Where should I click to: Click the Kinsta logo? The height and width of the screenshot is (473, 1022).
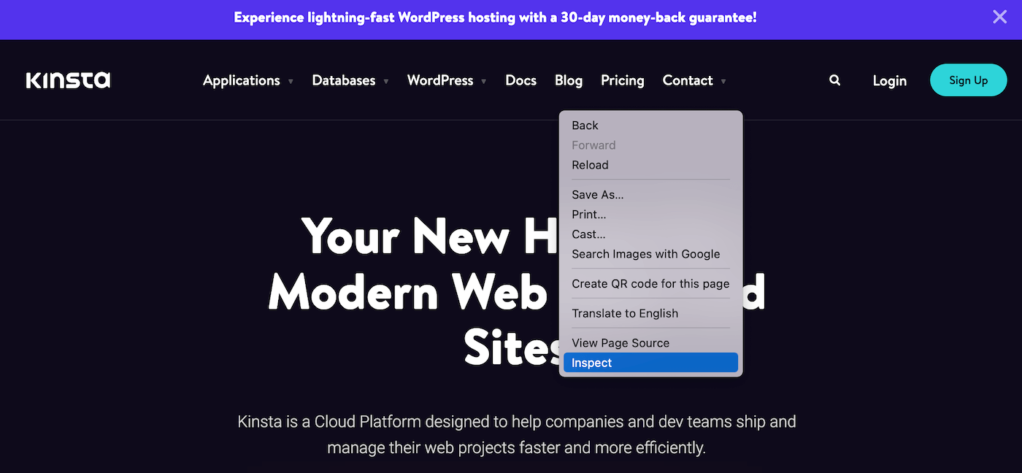(68, 81)
